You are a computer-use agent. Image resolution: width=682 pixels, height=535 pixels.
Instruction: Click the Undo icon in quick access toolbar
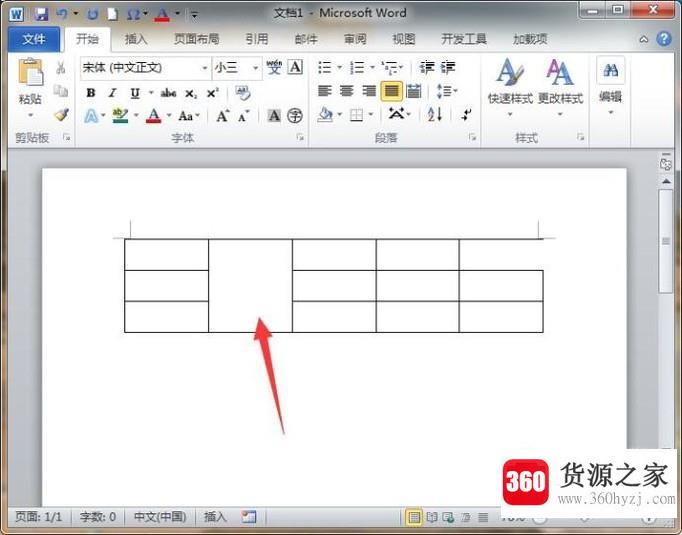(x=61, y=14)
